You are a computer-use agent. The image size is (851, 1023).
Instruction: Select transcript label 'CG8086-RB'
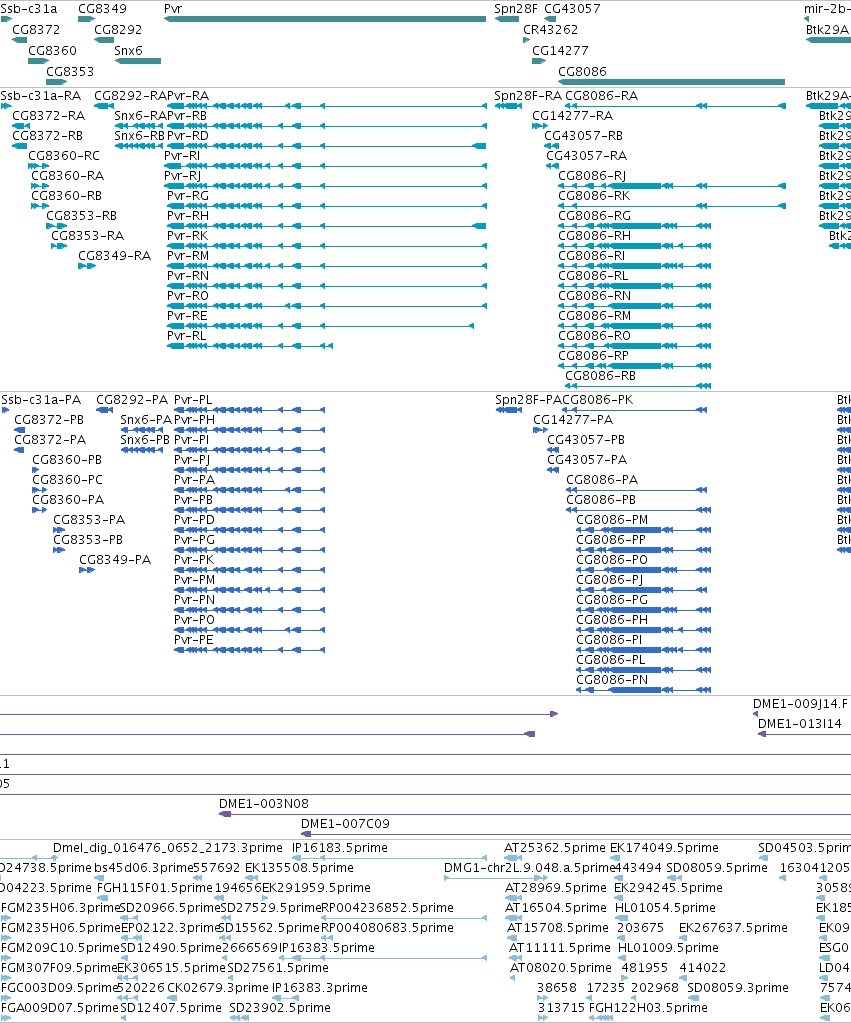(x=600, y=376)
